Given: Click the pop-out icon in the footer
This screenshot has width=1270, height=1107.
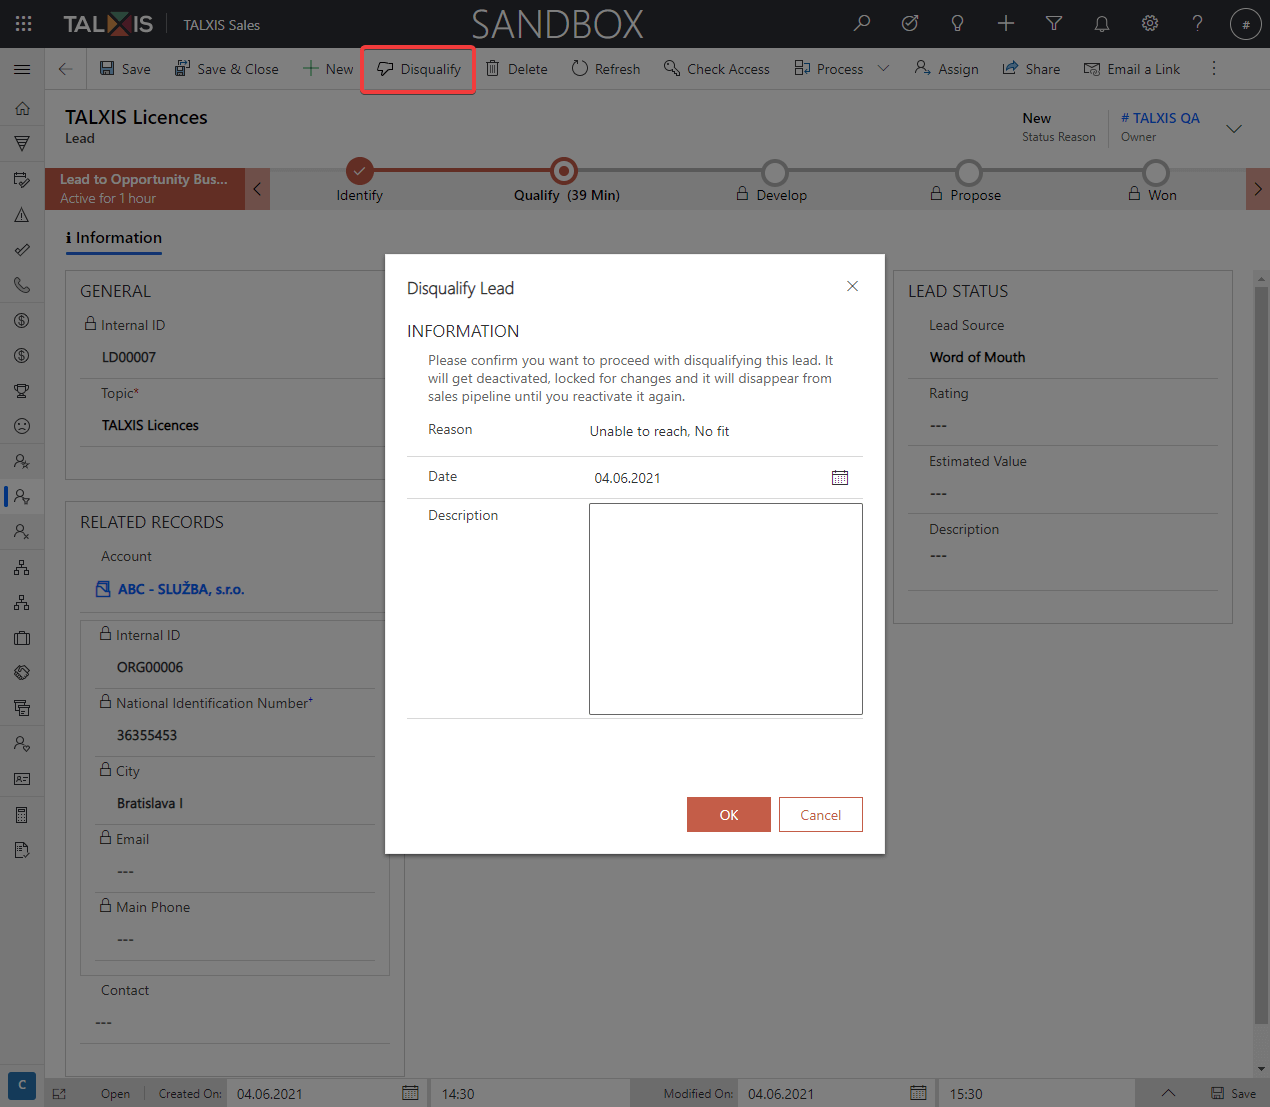Looking at the screenshot, I should pyautogui.click(x=59, y=1094).
